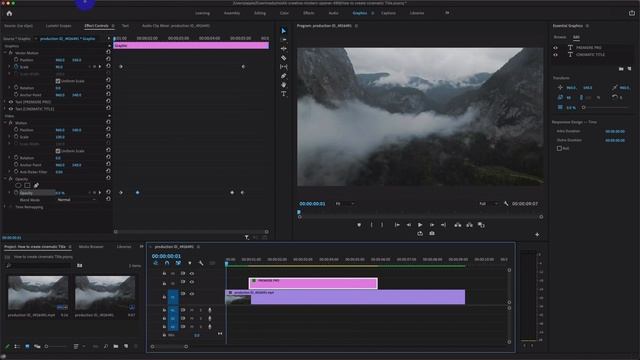Select the Hand tool
Screen dimensions: 640x360
(284, 85)
